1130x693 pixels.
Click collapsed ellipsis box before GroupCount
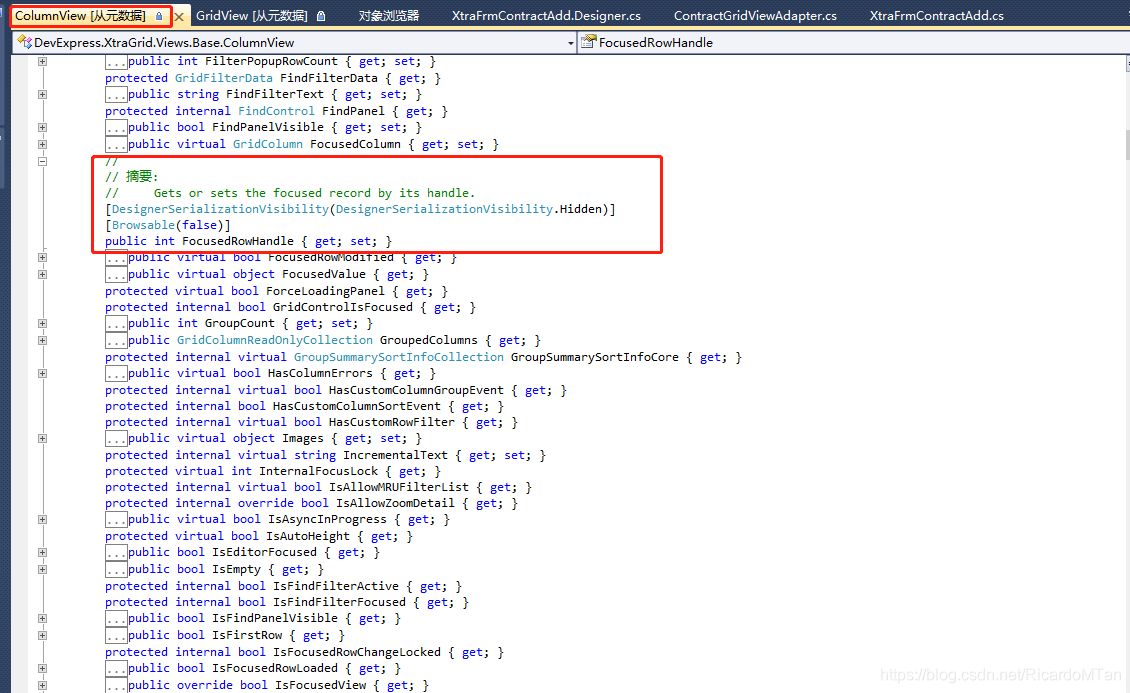(116, 324)
